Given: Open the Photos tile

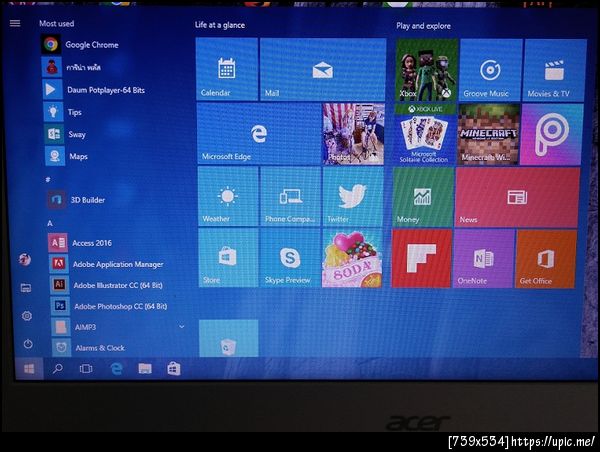Looking at the screenshot, I should pos(353,134).
